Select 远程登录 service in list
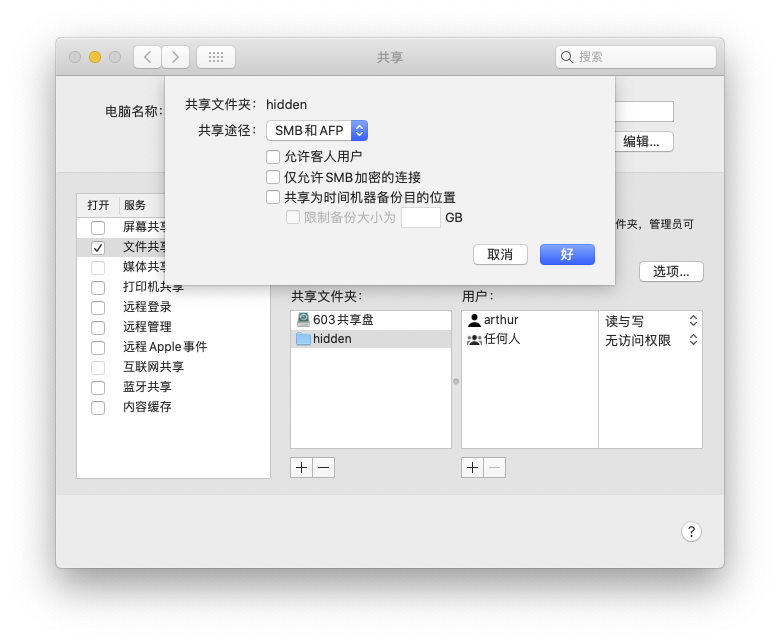The height and width of the screenshot is (642, 780). tap(147, 307)
